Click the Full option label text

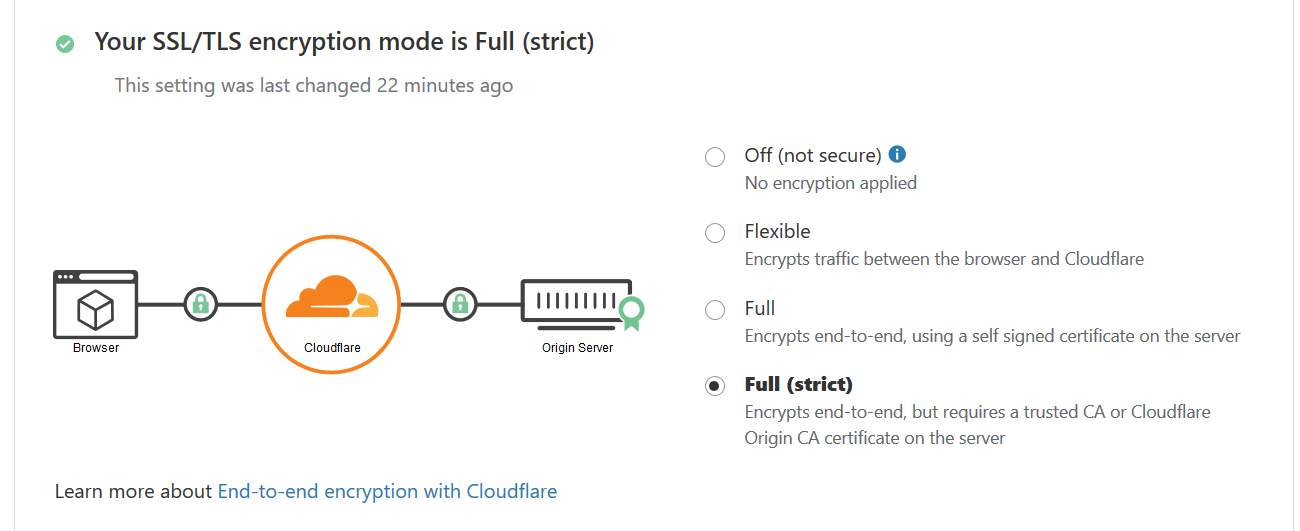click(760, 308)
